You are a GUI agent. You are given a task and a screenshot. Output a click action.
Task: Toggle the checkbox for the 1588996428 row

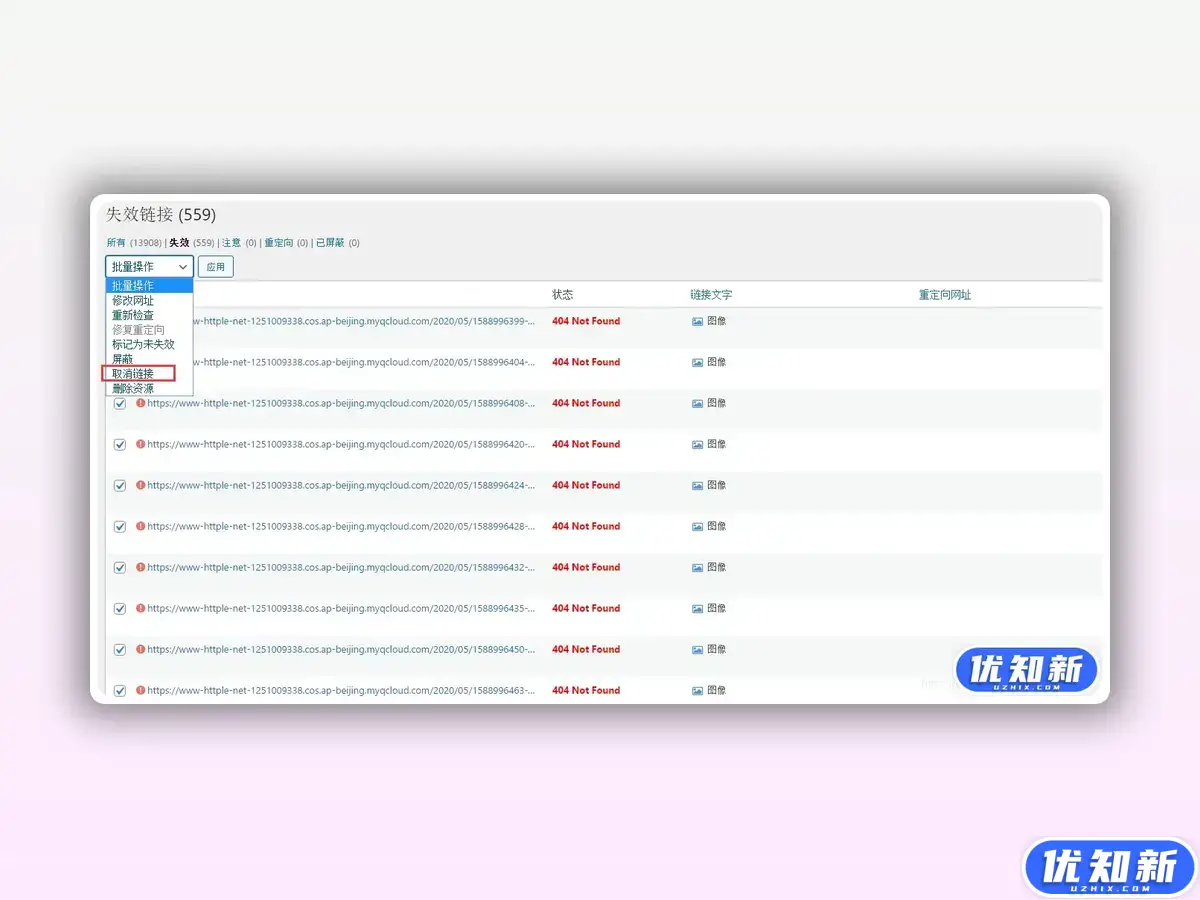tap(120, 527)
